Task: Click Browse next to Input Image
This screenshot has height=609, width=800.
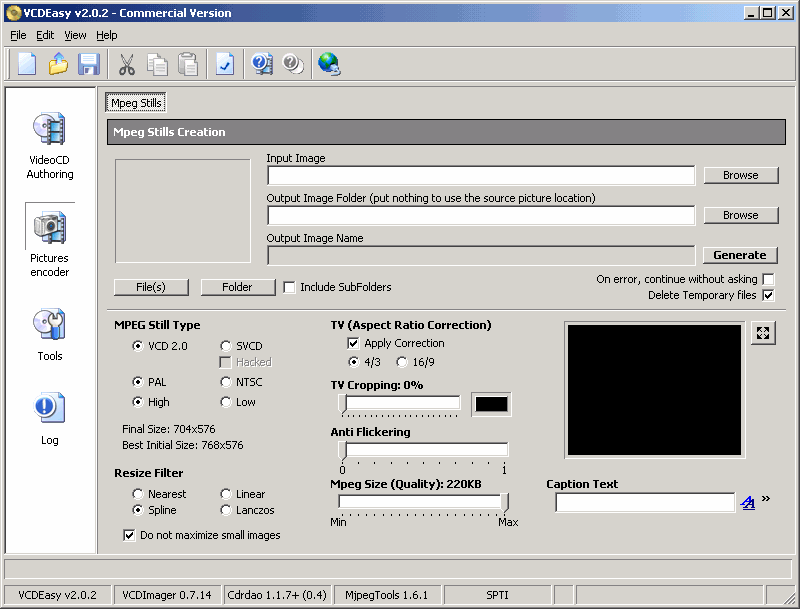Action: 740,175
